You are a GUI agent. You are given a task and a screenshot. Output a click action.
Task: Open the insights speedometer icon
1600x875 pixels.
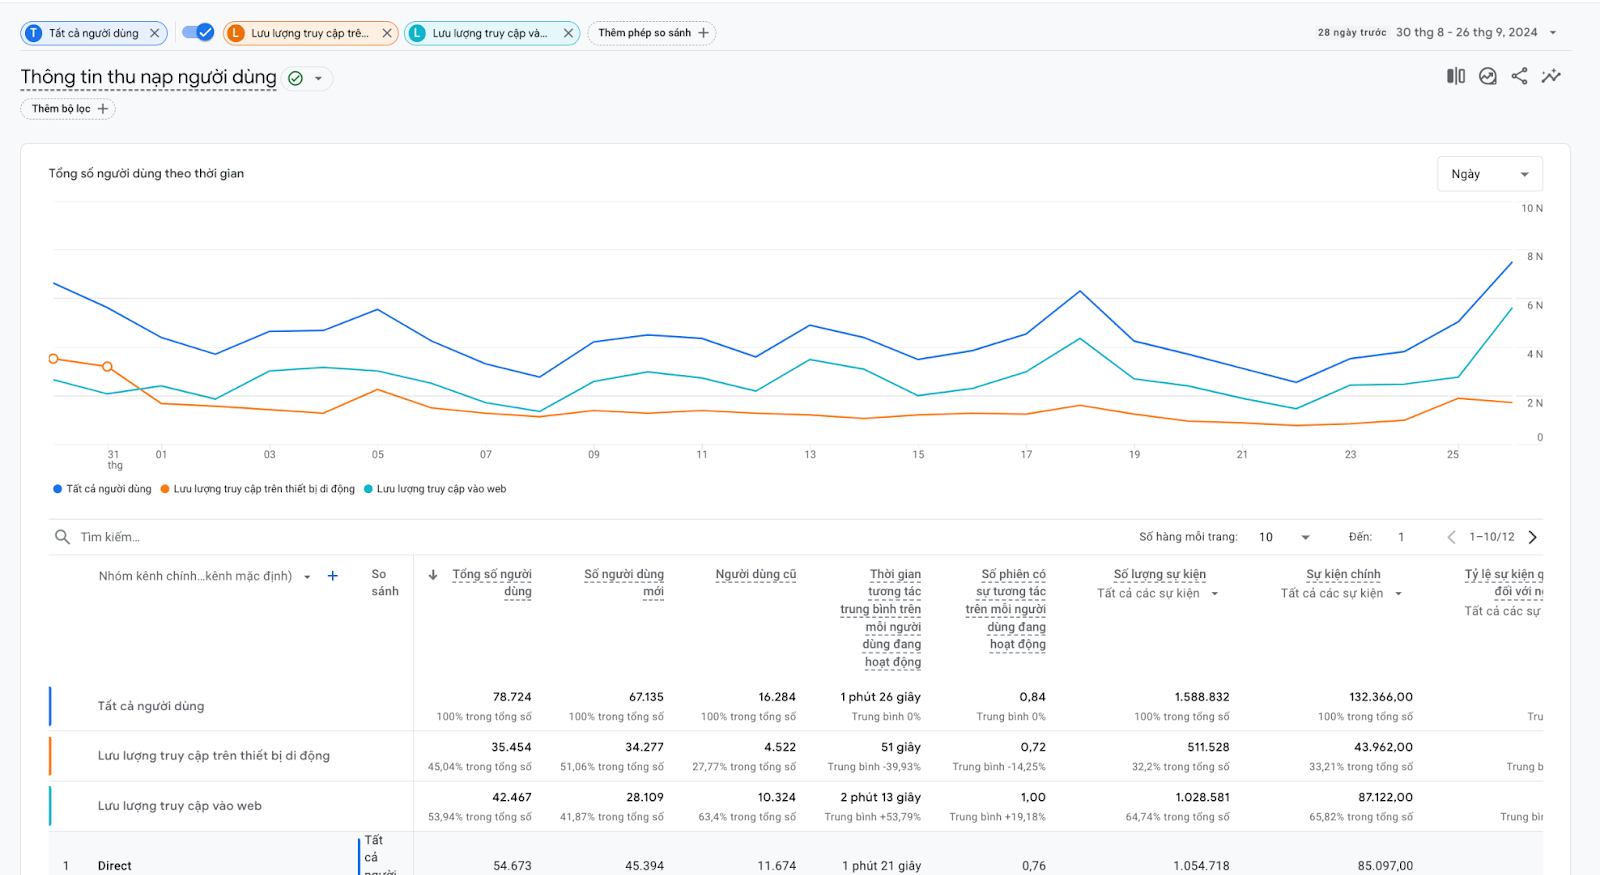click(x=1488, y=76)
